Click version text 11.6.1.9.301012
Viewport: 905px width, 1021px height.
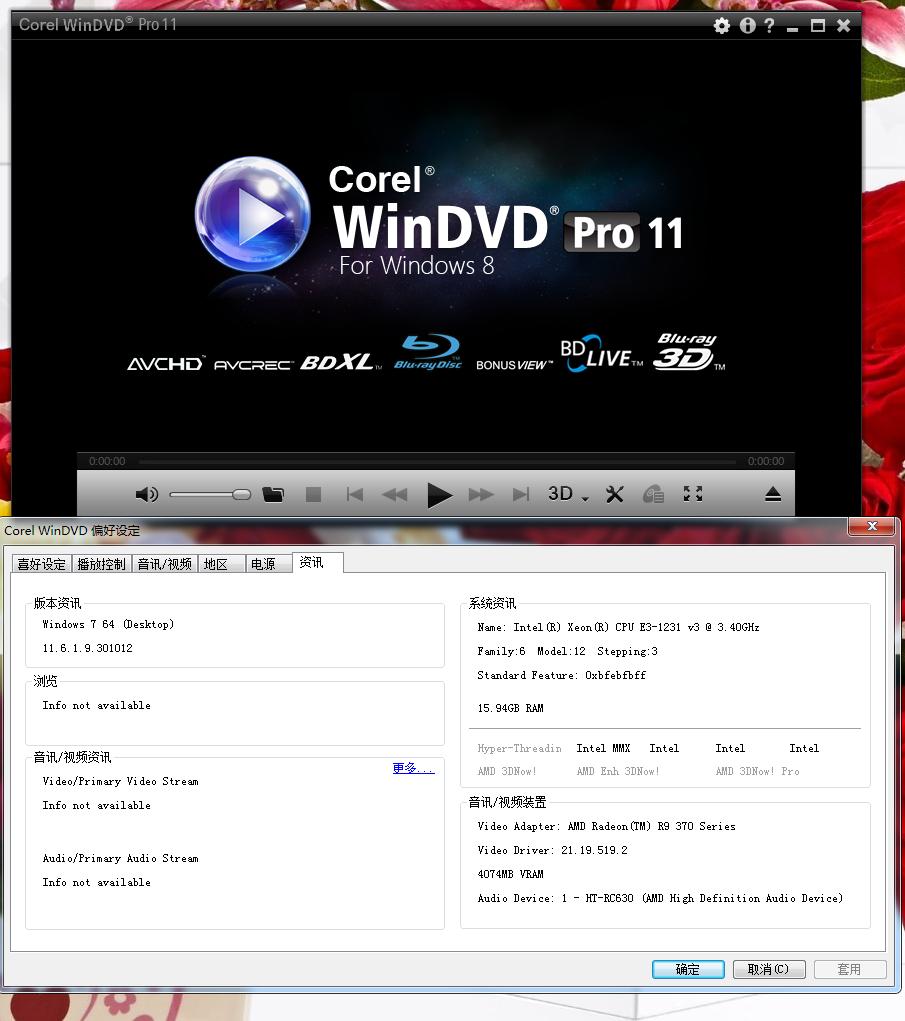(87, 649)
